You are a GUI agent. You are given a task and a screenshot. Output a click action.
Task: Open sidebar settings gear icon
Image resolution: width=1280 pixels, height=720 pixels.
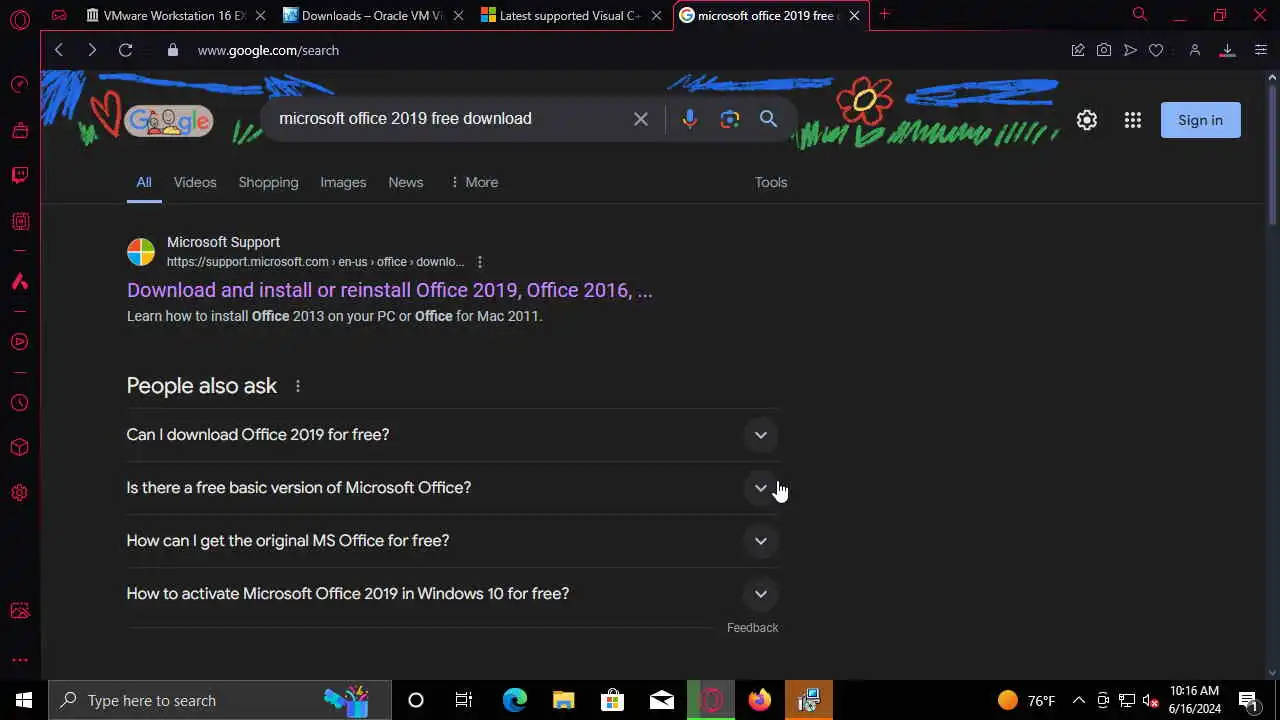20,493
